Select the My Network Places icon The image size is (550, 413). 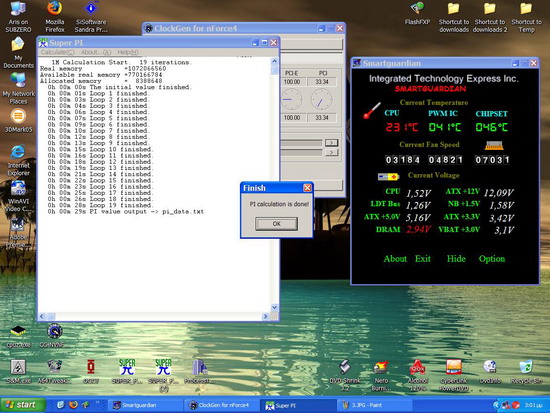click(x=18, y=88)
